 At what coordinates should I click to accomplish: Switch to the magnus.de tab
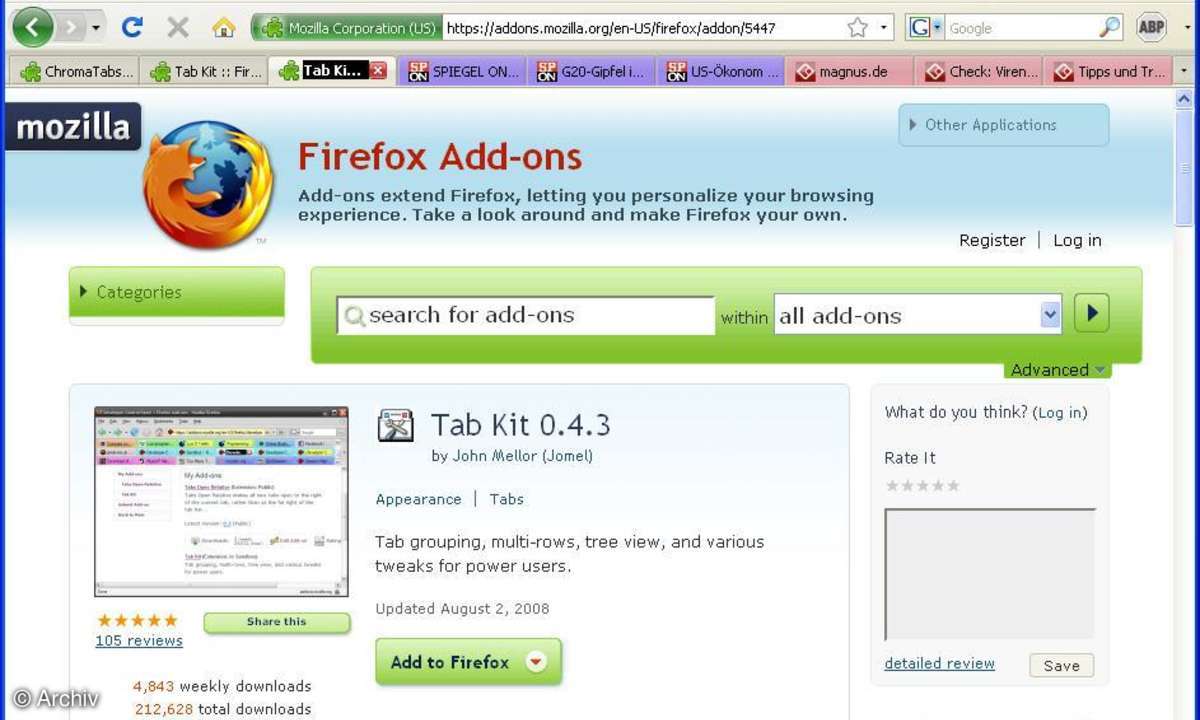pyautogui.click(x=850, y=71)
